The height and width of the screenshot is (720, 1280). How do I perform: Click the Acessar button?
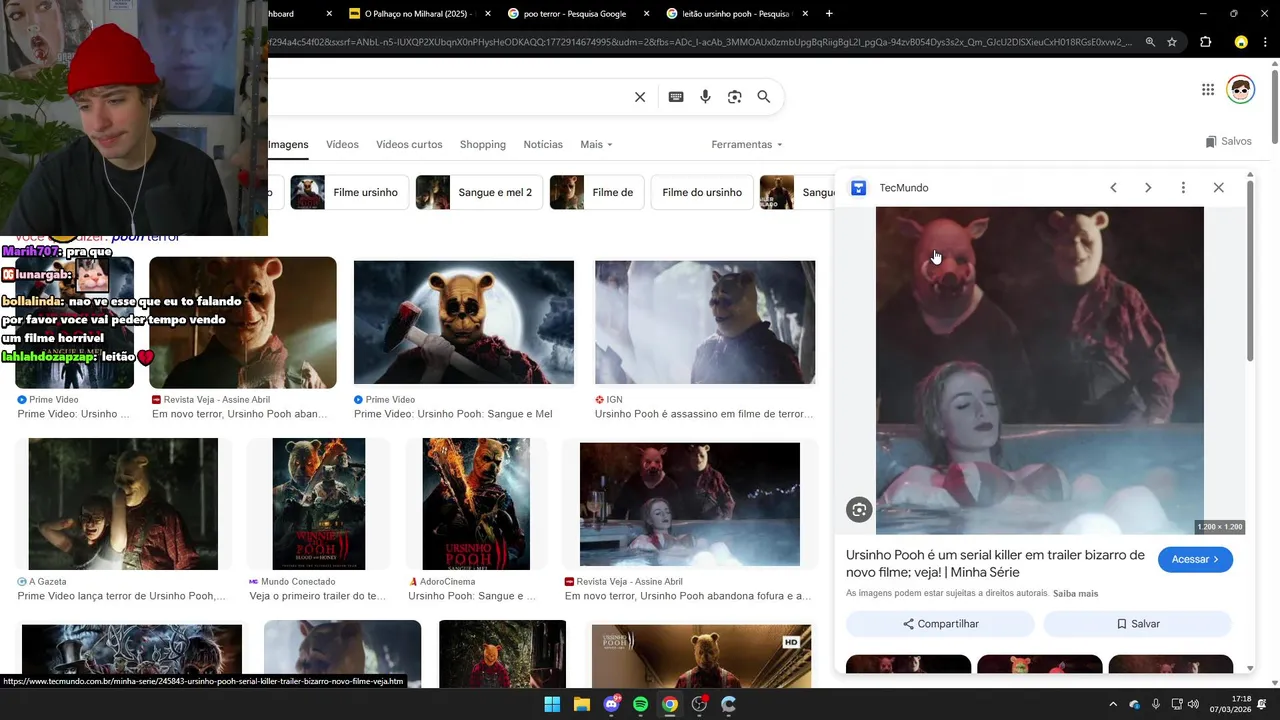[x=1195, y=559]
